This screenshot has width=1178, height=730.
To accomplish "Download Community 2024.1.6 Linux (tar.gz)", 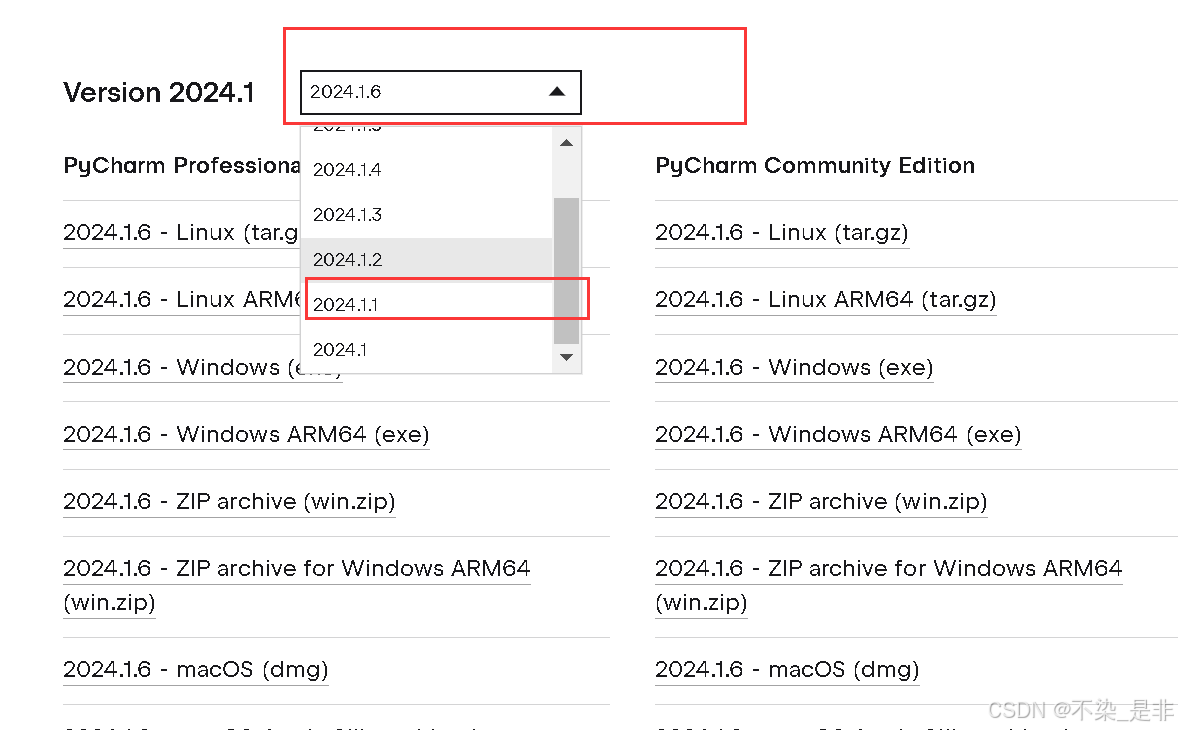I will click(781, 233).
